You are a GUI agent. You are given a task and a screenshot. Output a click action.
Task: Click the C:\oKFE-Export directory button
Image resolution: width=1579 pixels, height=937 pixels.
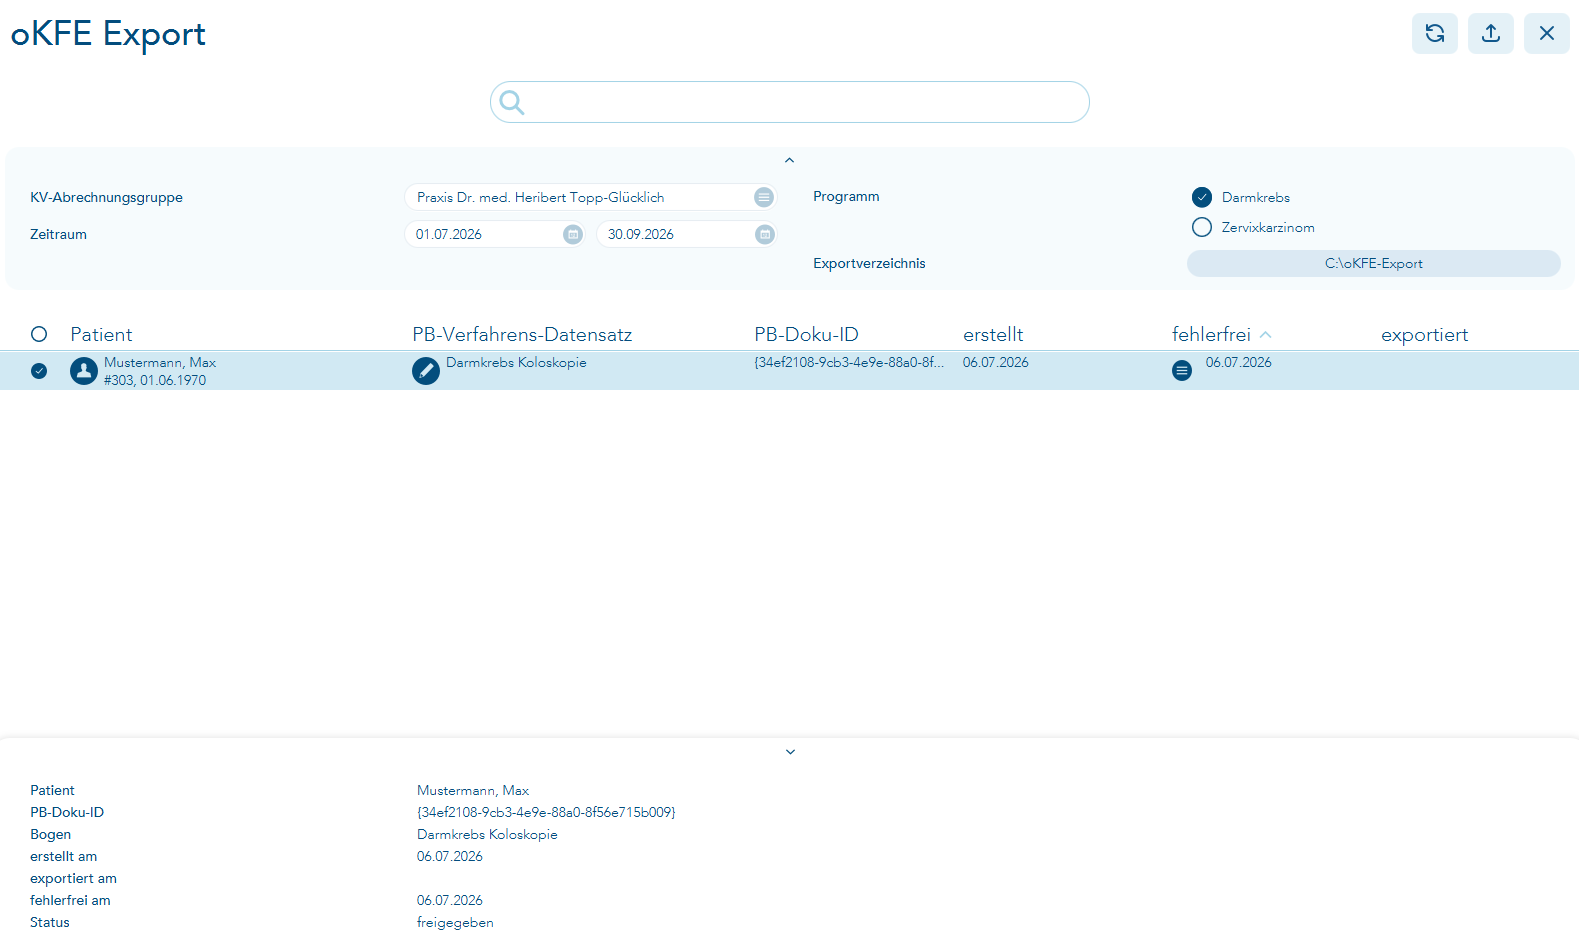point(1374,263)
